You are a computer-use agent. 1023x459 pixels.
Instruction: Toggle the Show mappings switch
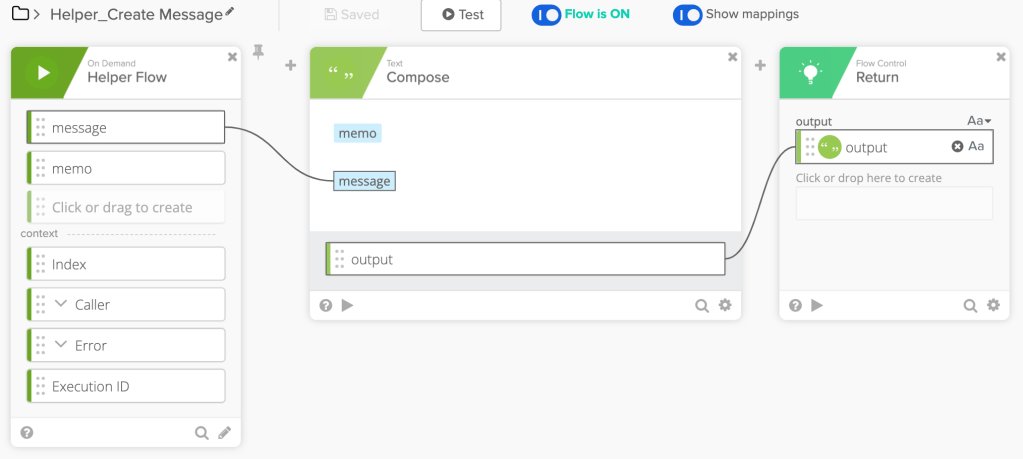click(687, 15)
